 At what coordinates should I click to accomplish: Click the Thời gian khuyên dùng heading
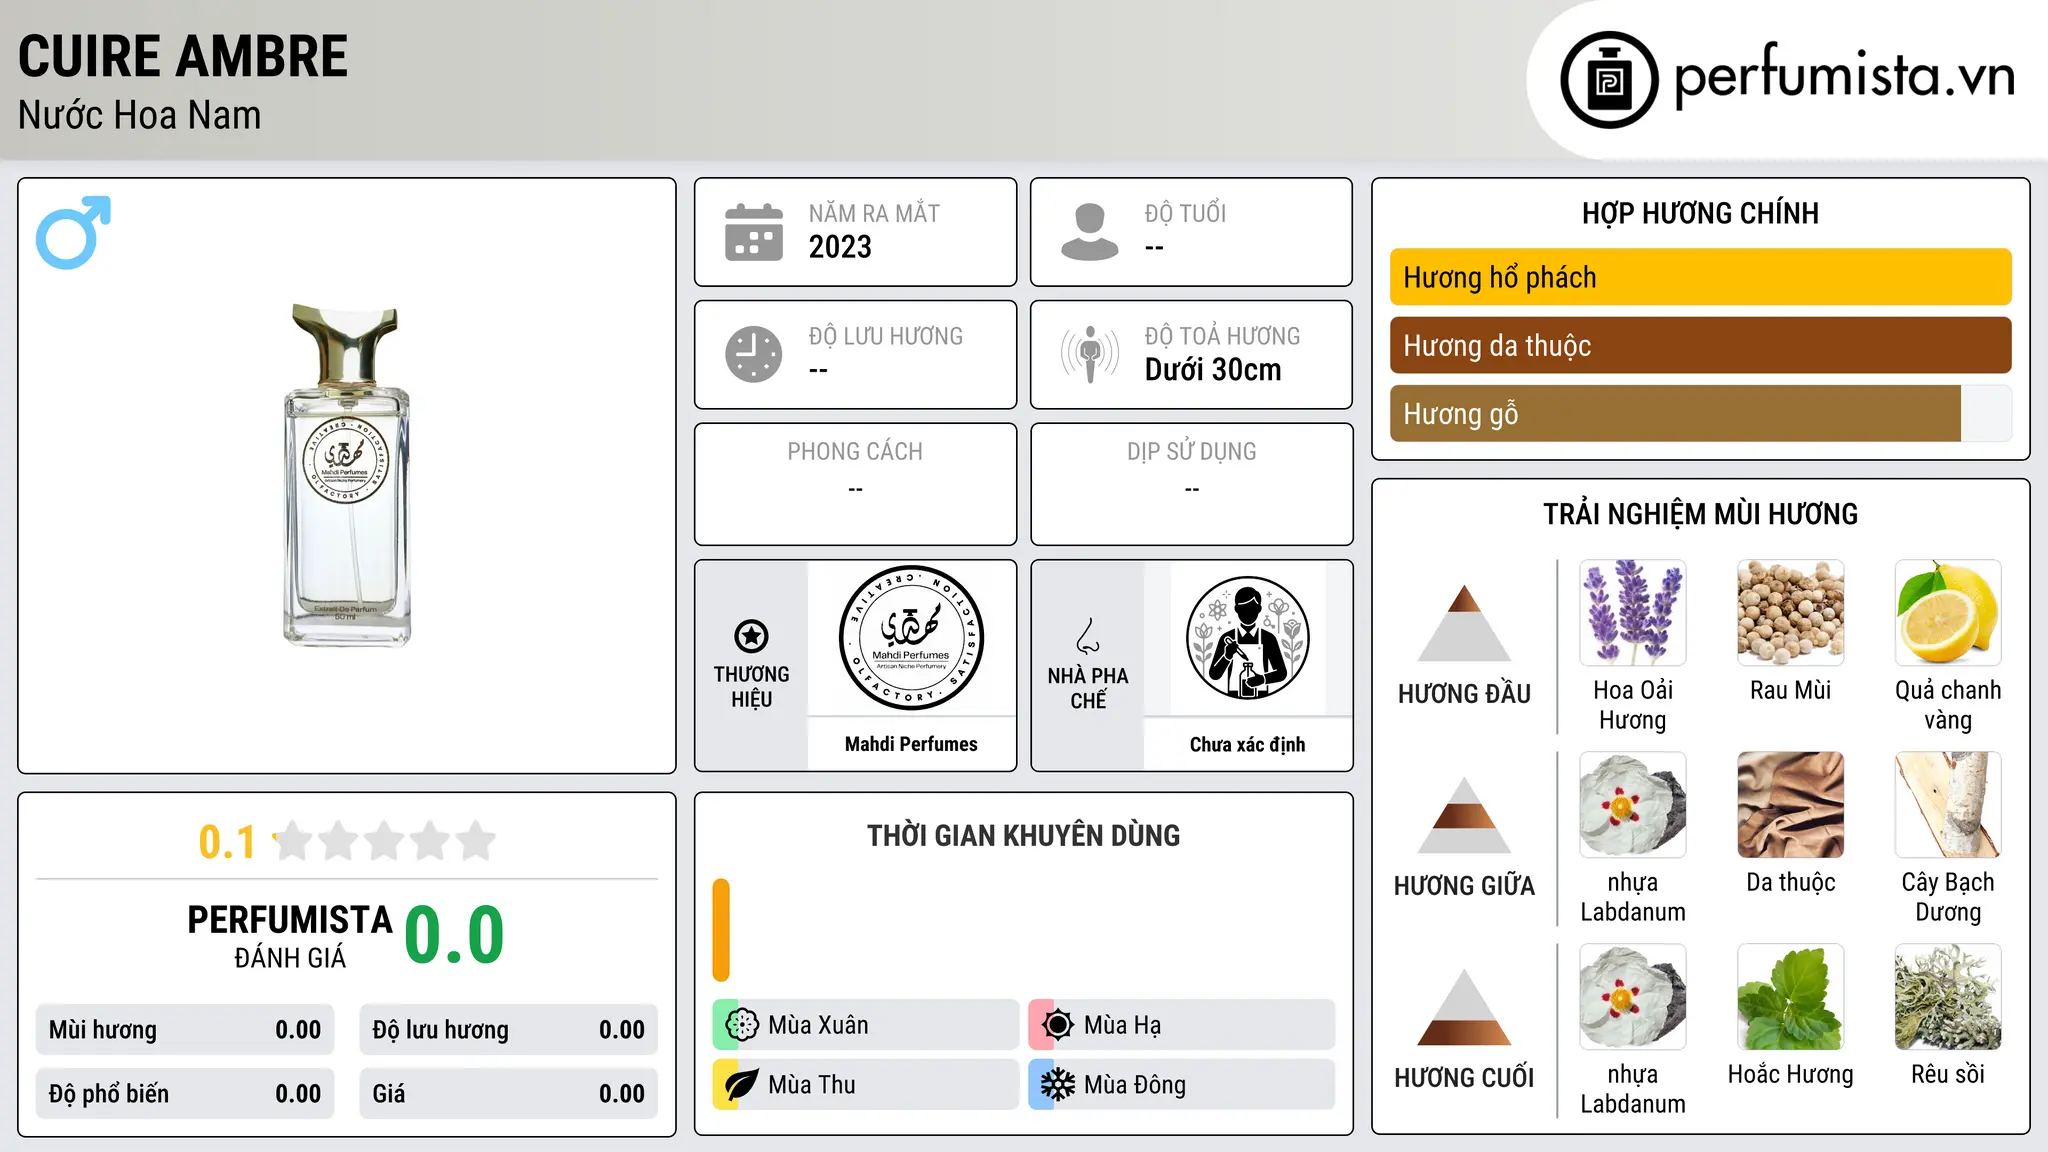1024,836
